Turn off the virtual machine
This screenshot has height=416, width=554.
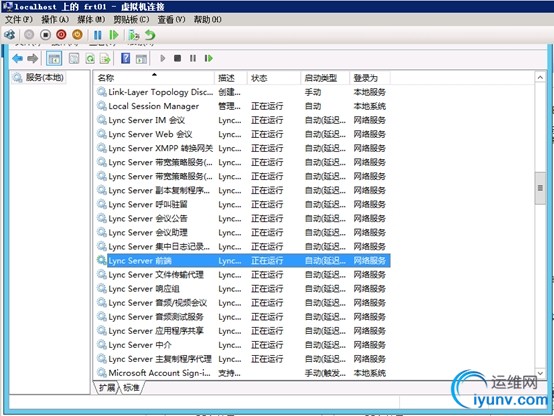point(45,35)
